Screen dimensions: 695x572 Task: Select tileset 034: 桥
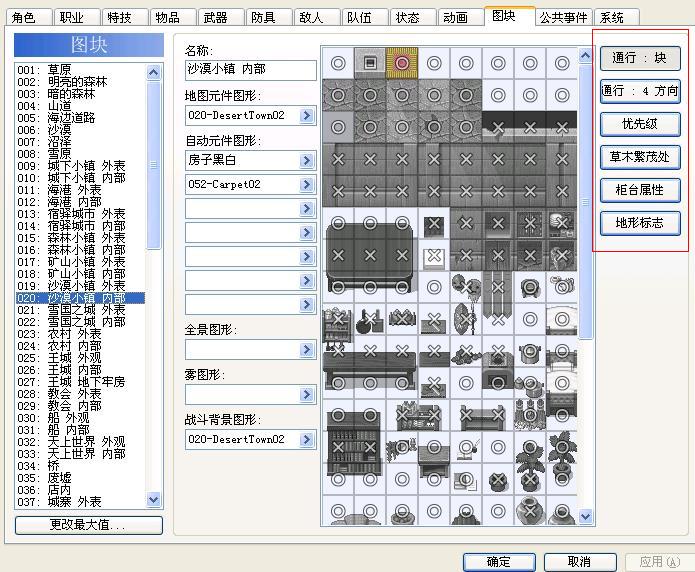(x=81, y=465)
